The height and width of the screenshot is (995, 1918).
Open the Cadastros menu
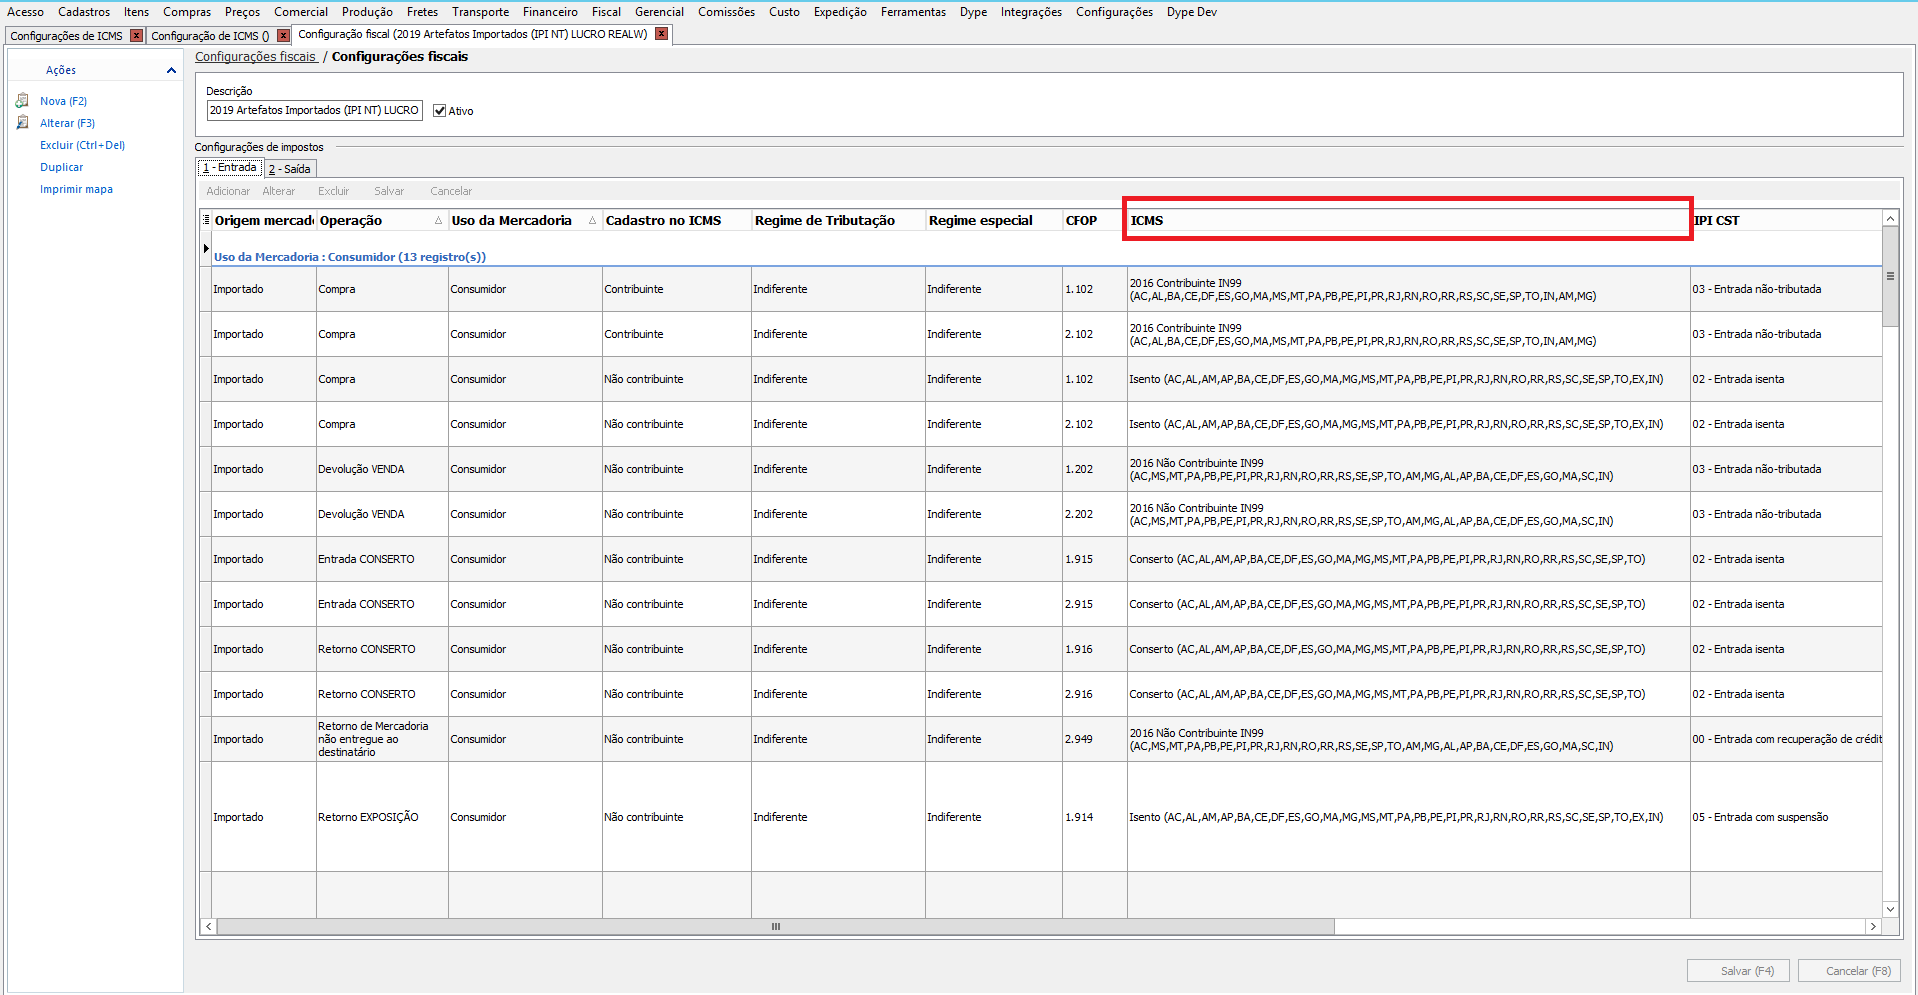84,12
